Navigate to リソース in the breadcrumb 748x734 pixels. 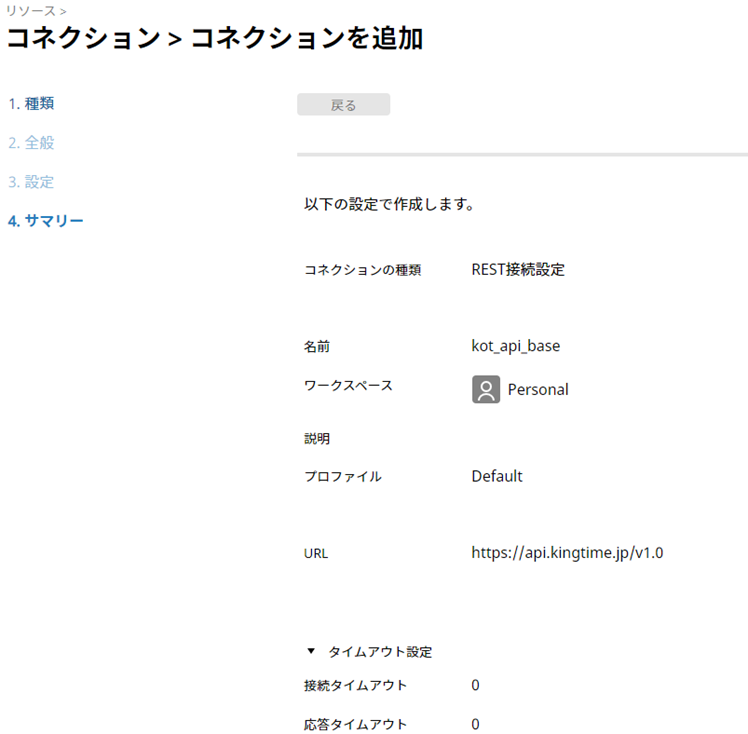tap(31, 10)
